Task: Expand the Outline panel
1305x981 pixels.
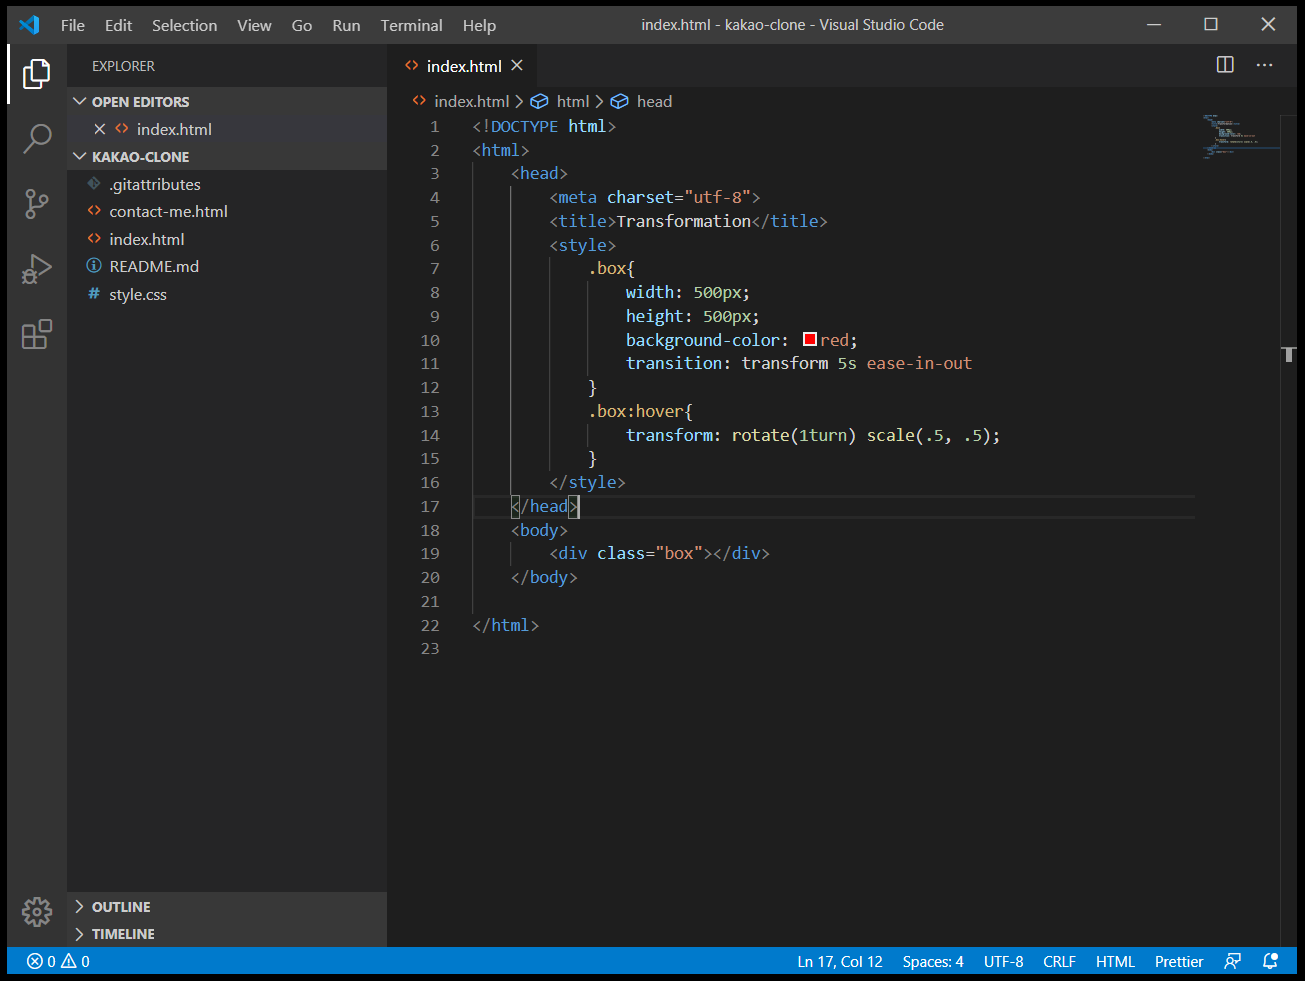Action: click(x=227, y=907)
